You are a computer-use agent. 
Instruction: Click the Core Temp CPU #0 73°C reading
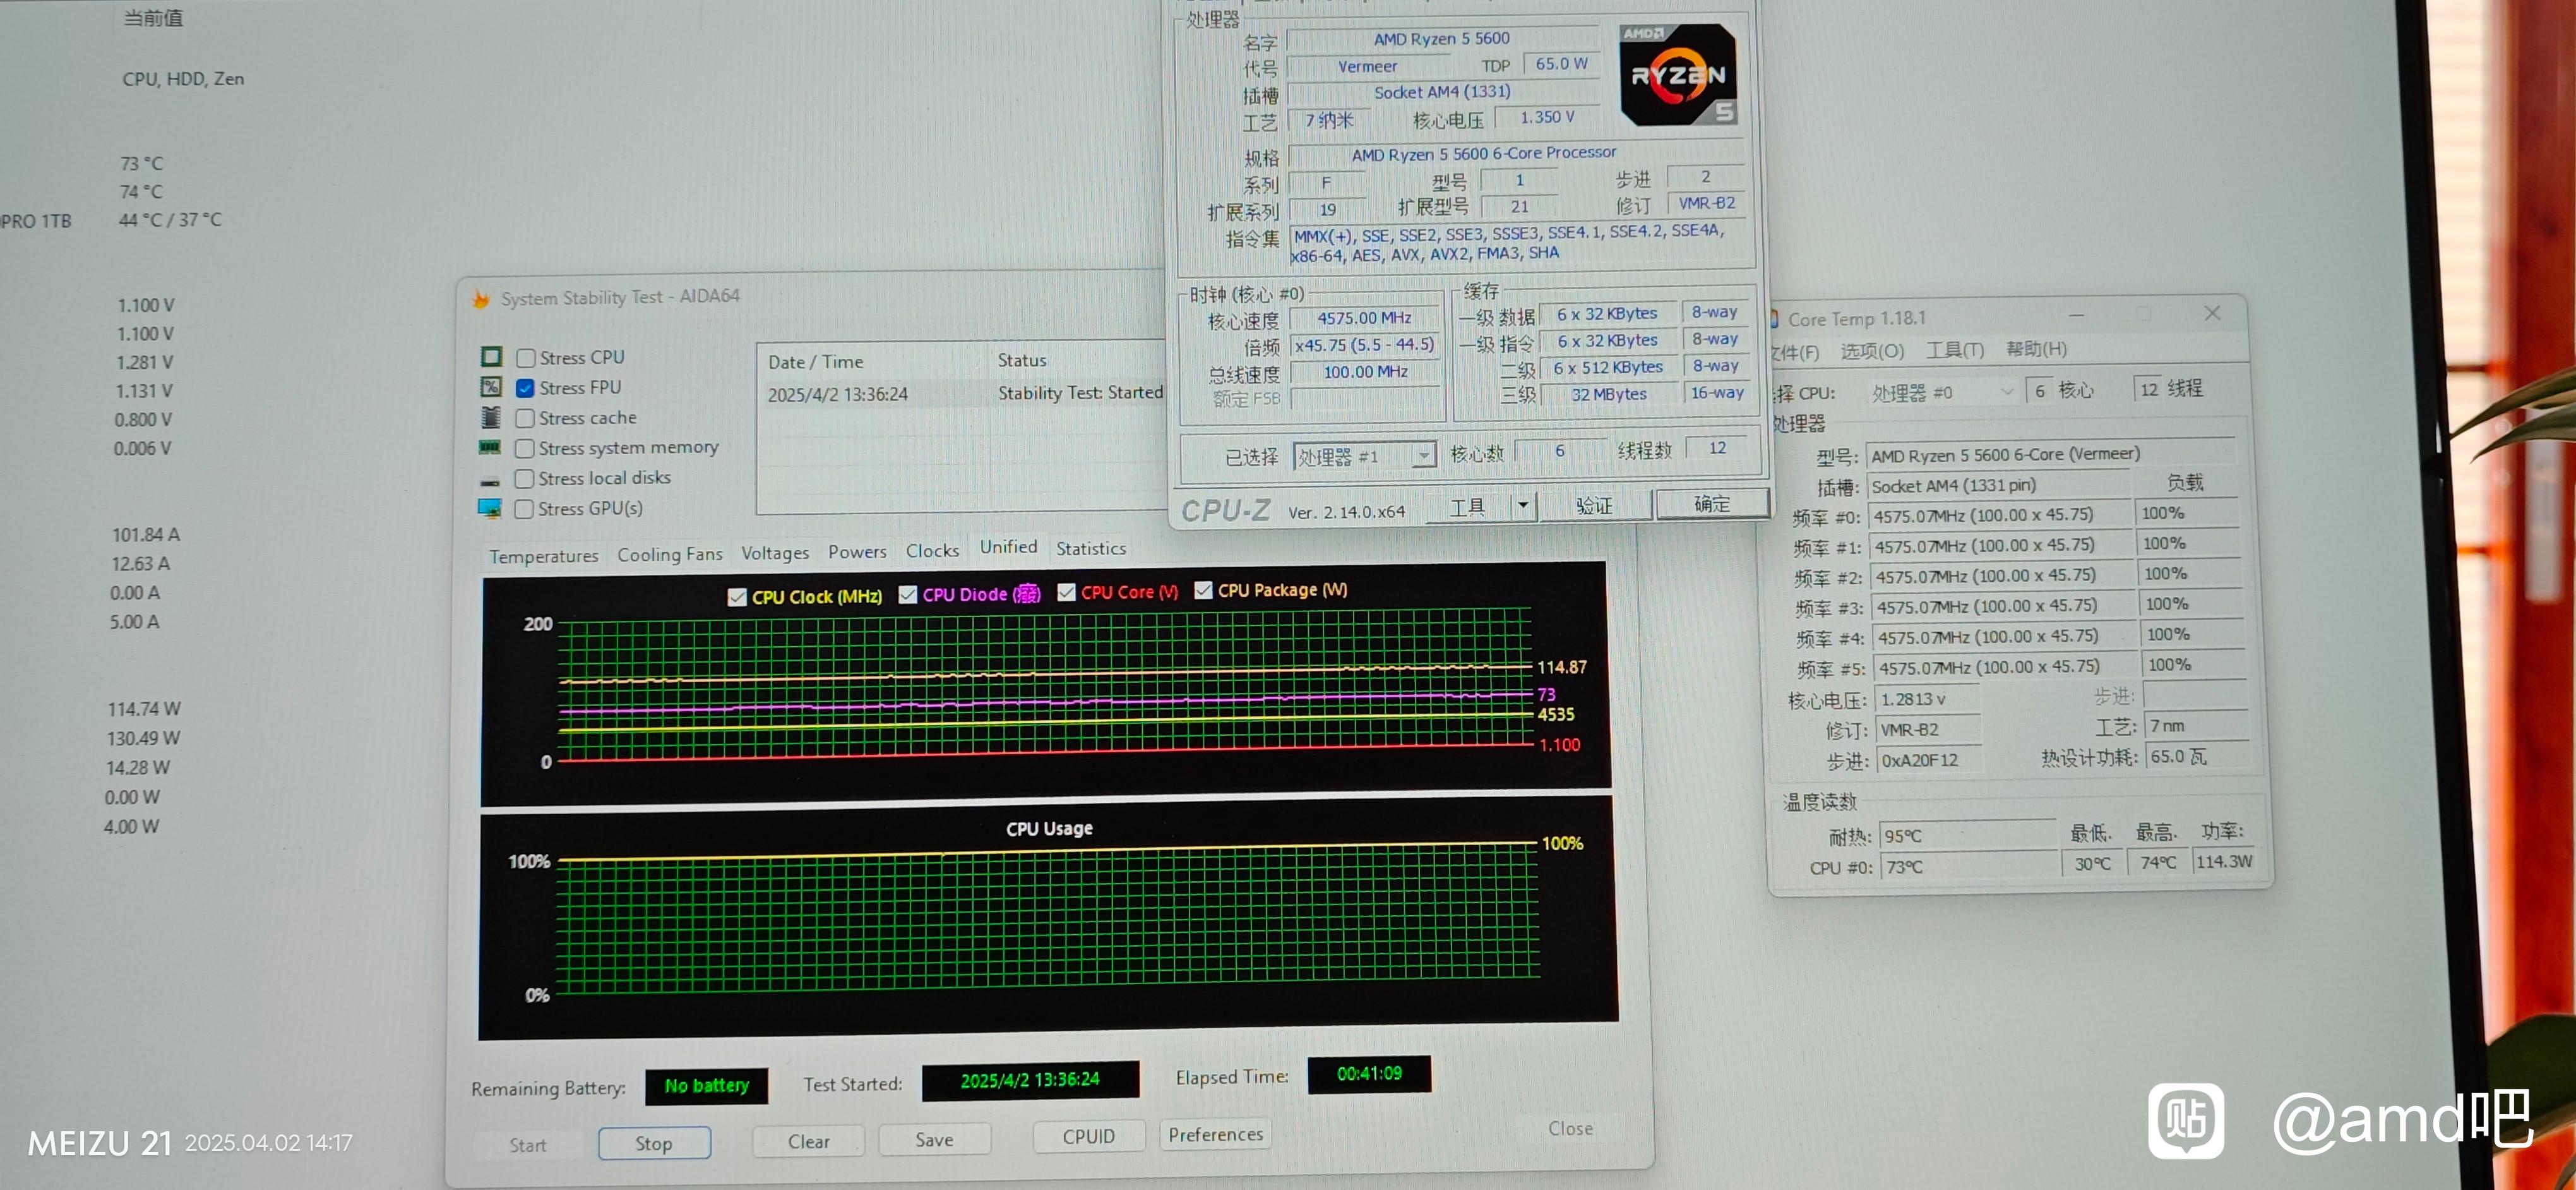pos(1968,867)
